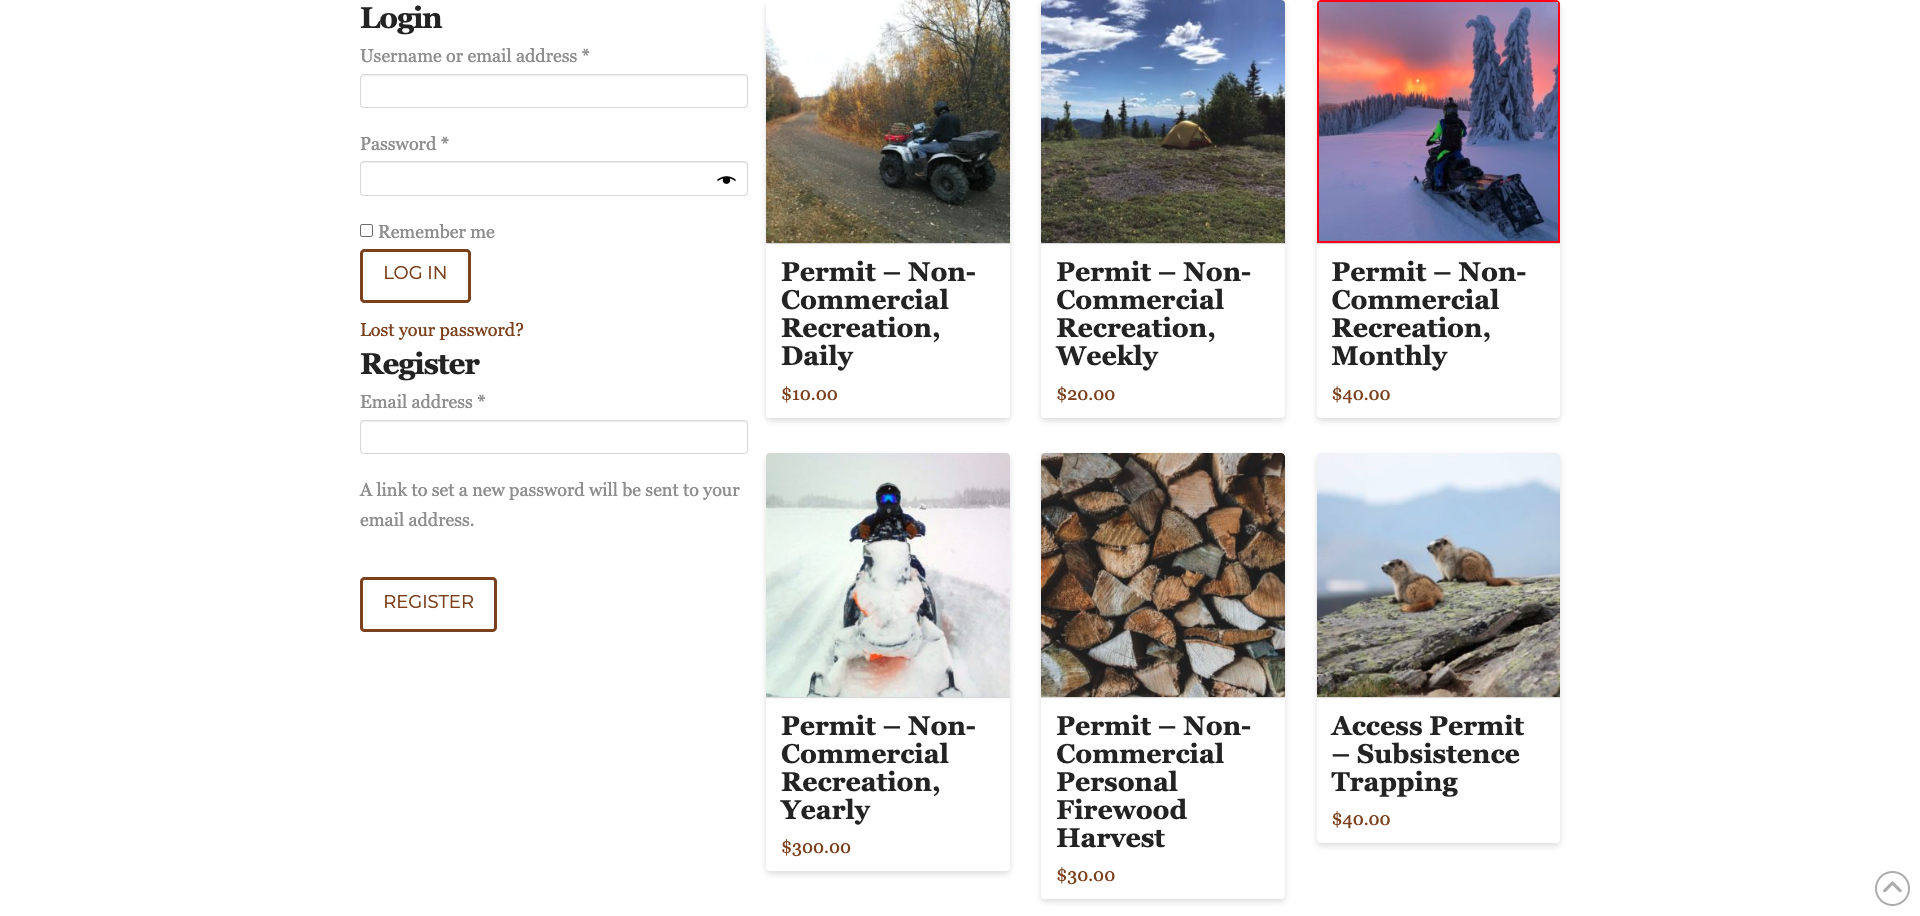Click the Register email address field
This screenshot has height=916, width=1920.
(553, 437)
